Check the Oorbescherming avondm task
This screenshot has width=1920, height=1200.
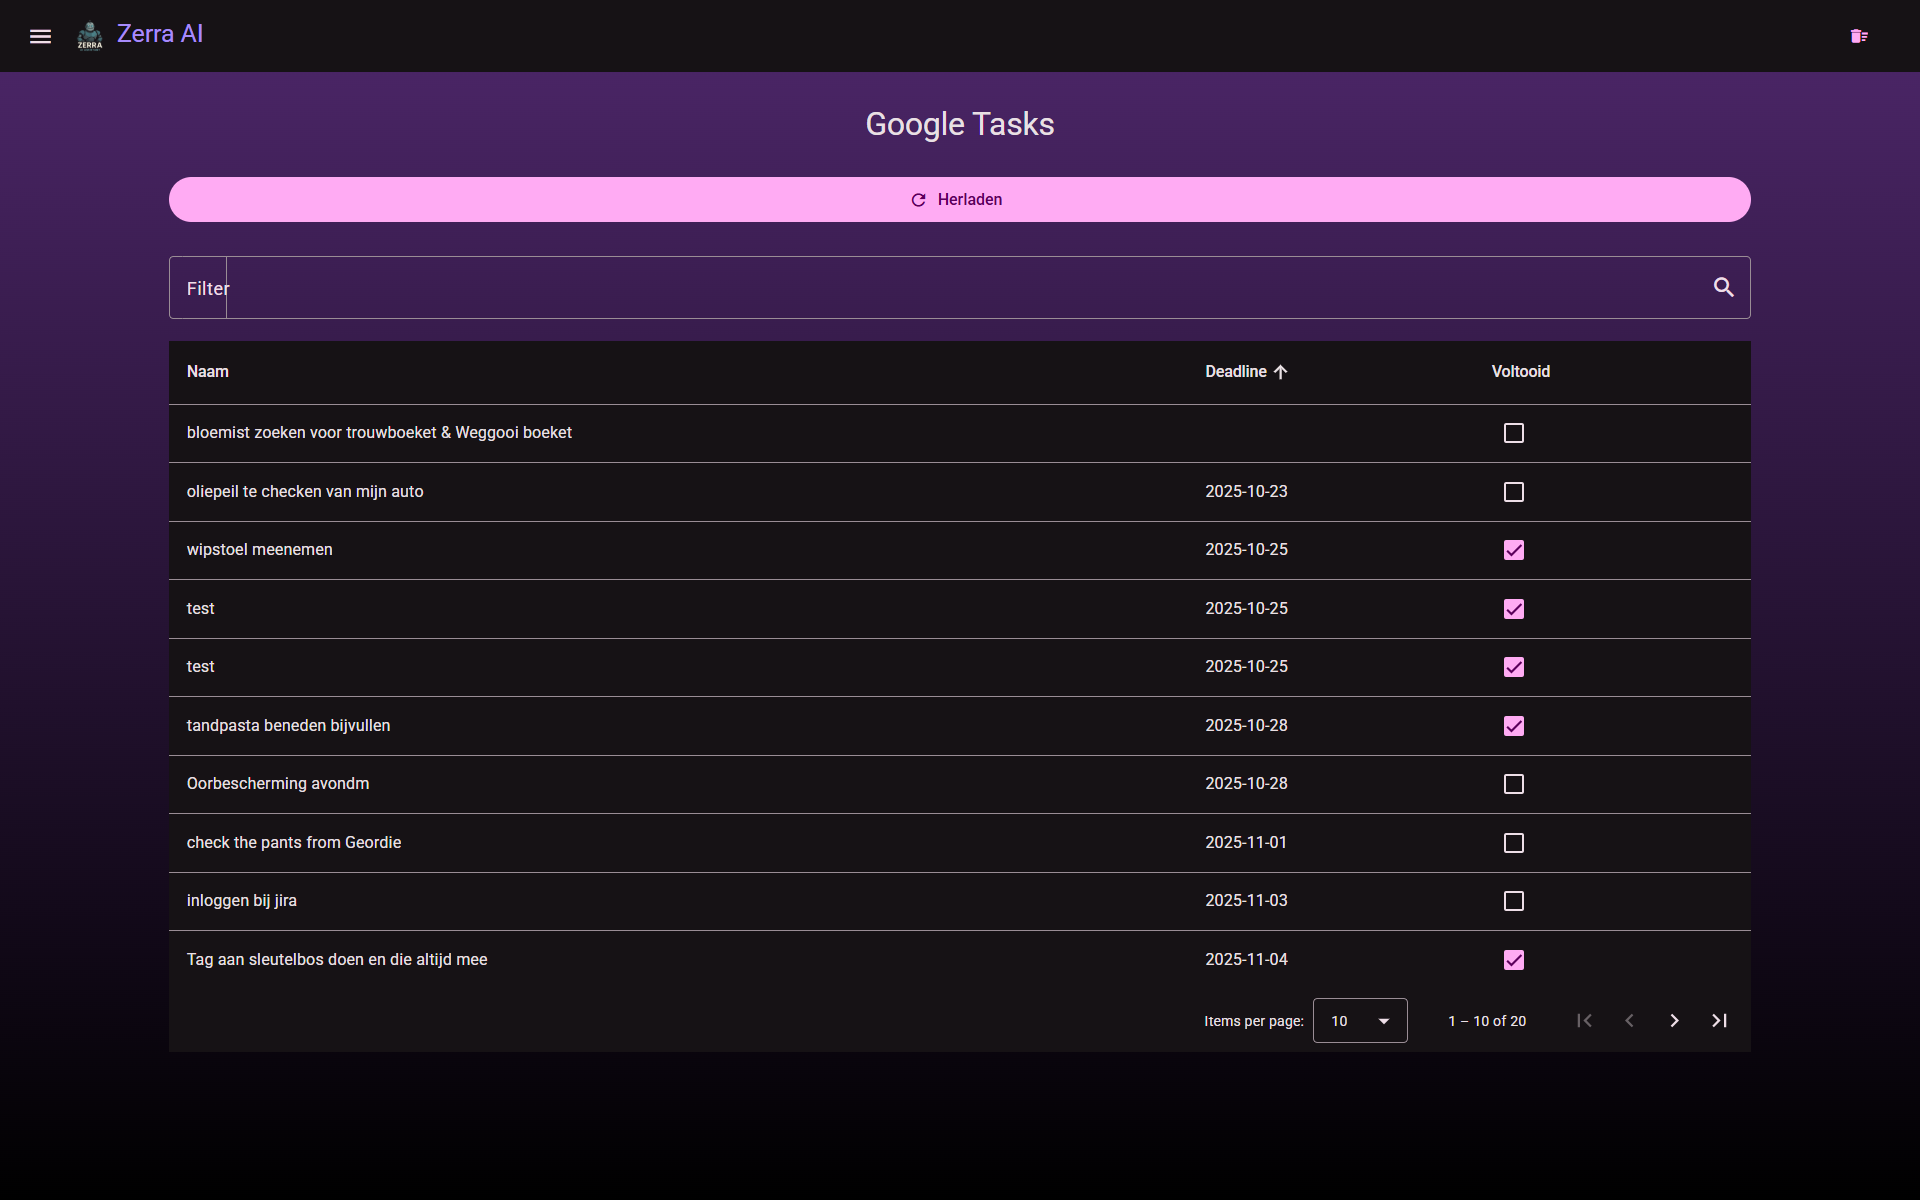point(1514,784)
